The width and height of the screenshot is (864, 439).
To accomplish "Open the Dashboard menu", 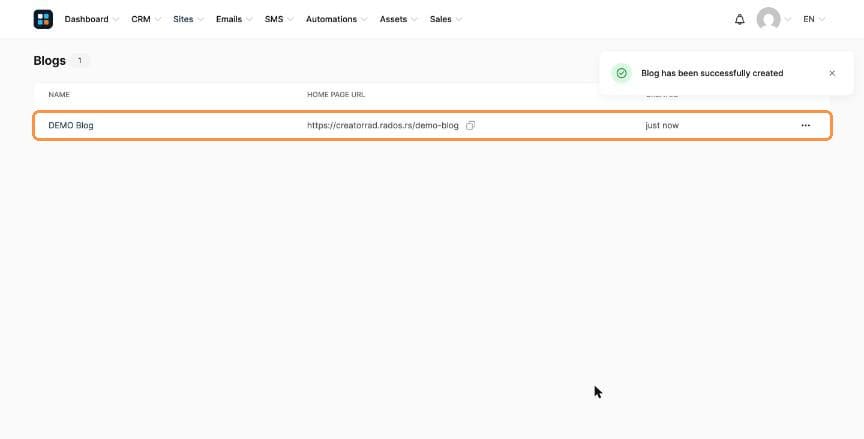I will pyautogui.click(x=87, y=19).
